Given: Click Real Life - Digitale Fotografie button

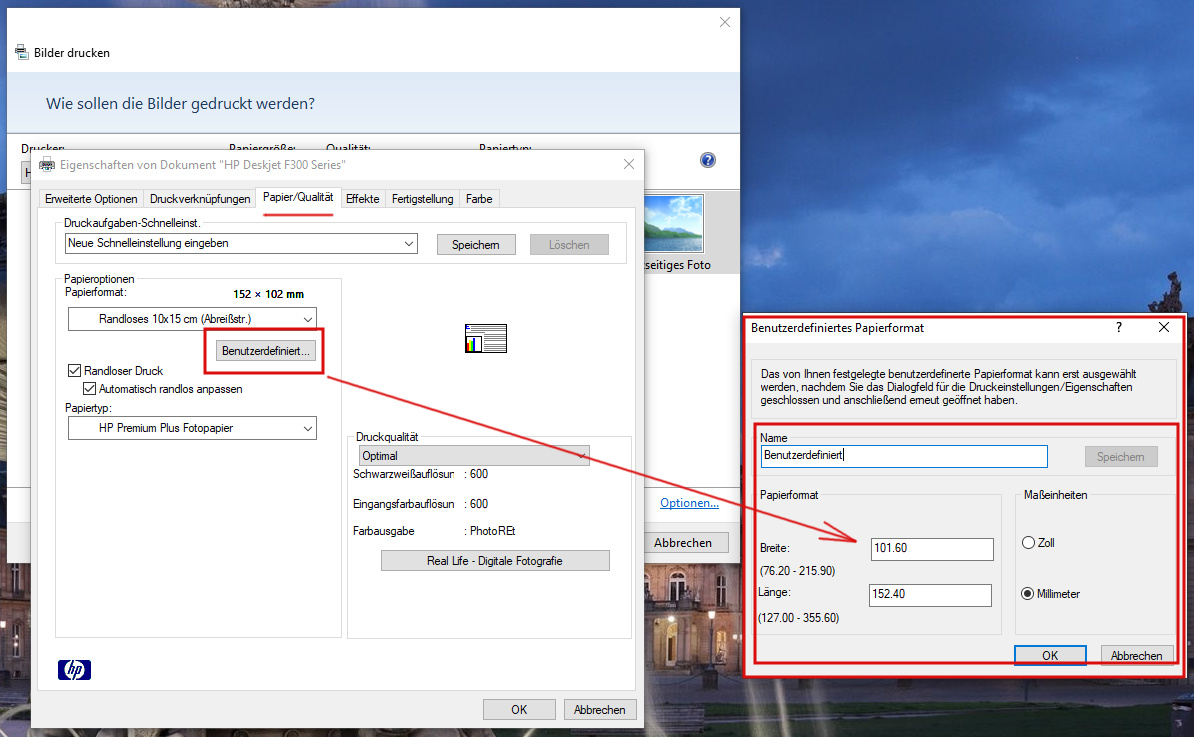Looking at the screenshot, I should (x=495, y=560).
